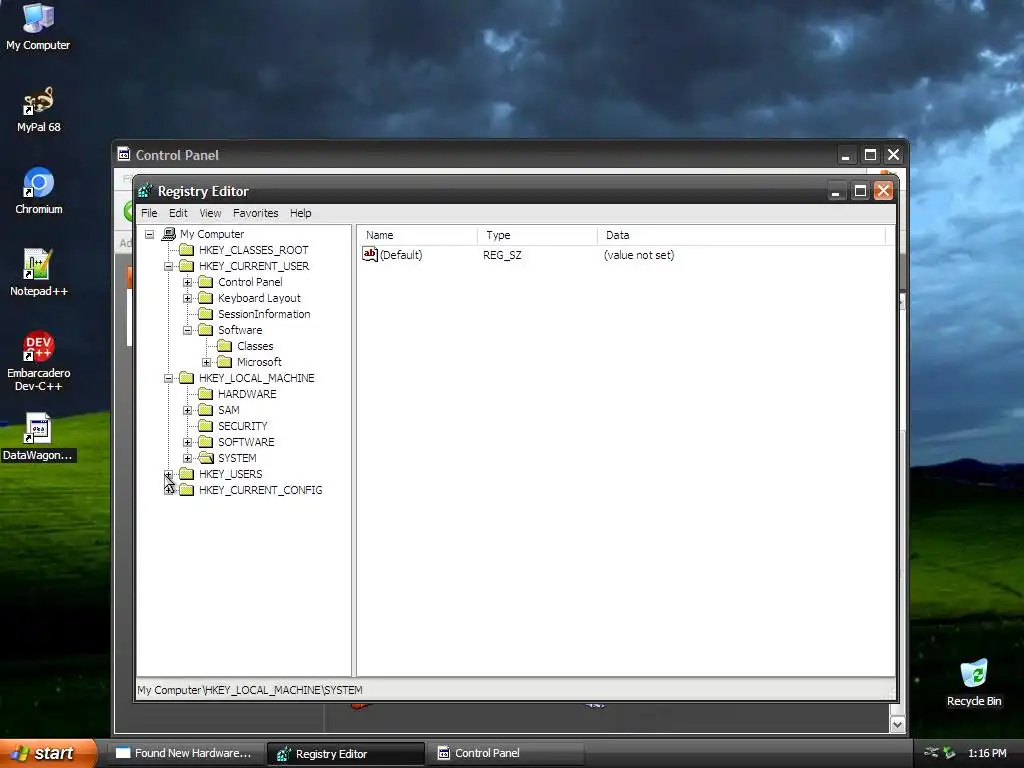Select the My Computer desktop icon
The image size is (1024, 768).
point(38,27)
